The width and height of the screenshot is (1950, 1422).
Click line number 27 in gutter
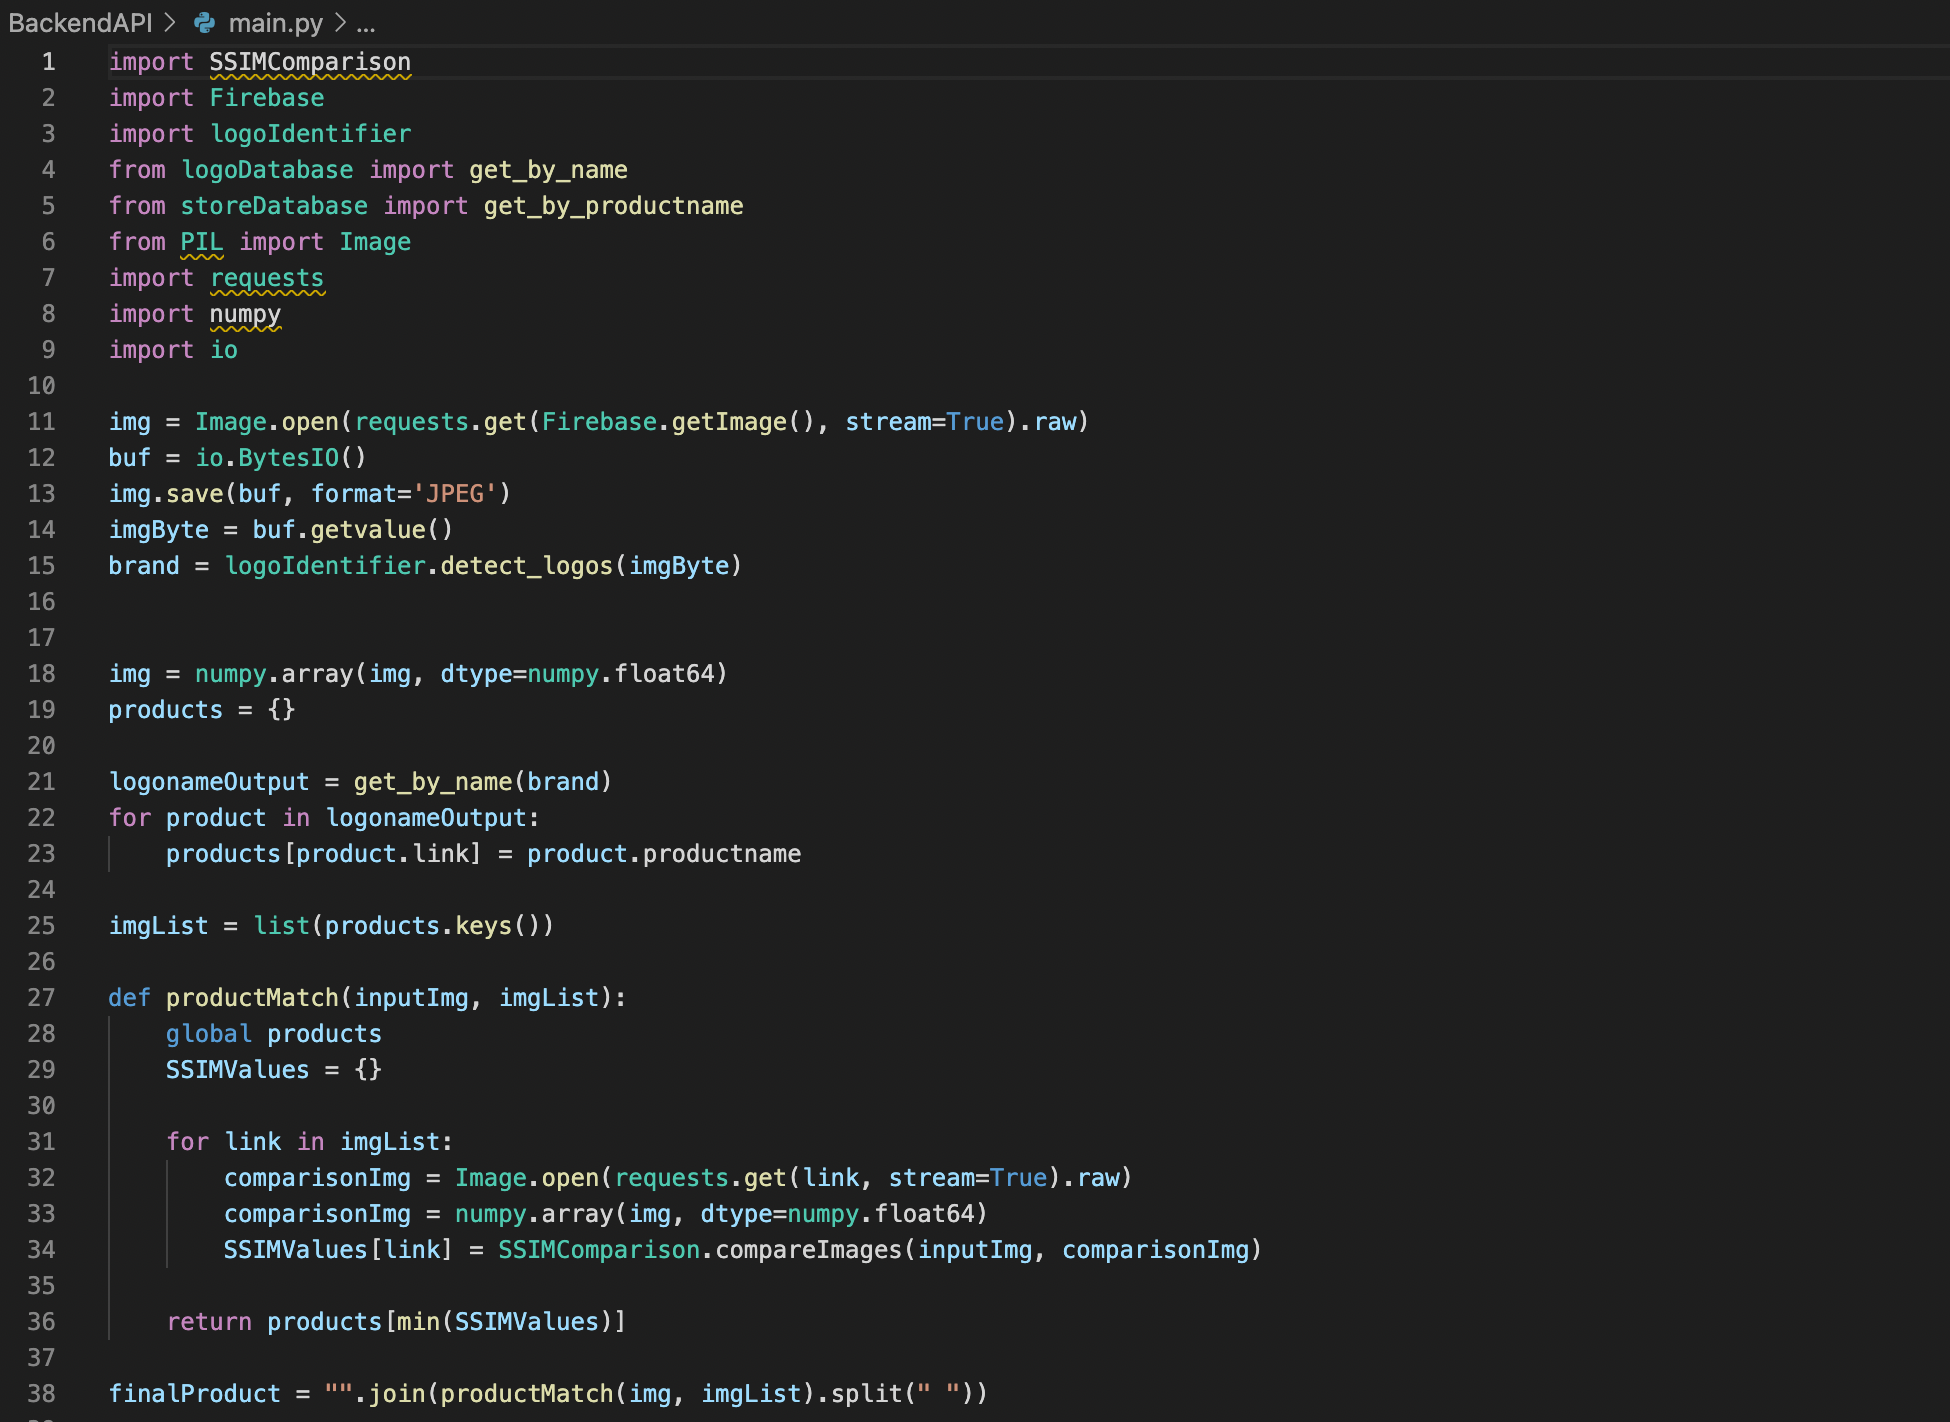click(x=41, y=998)
